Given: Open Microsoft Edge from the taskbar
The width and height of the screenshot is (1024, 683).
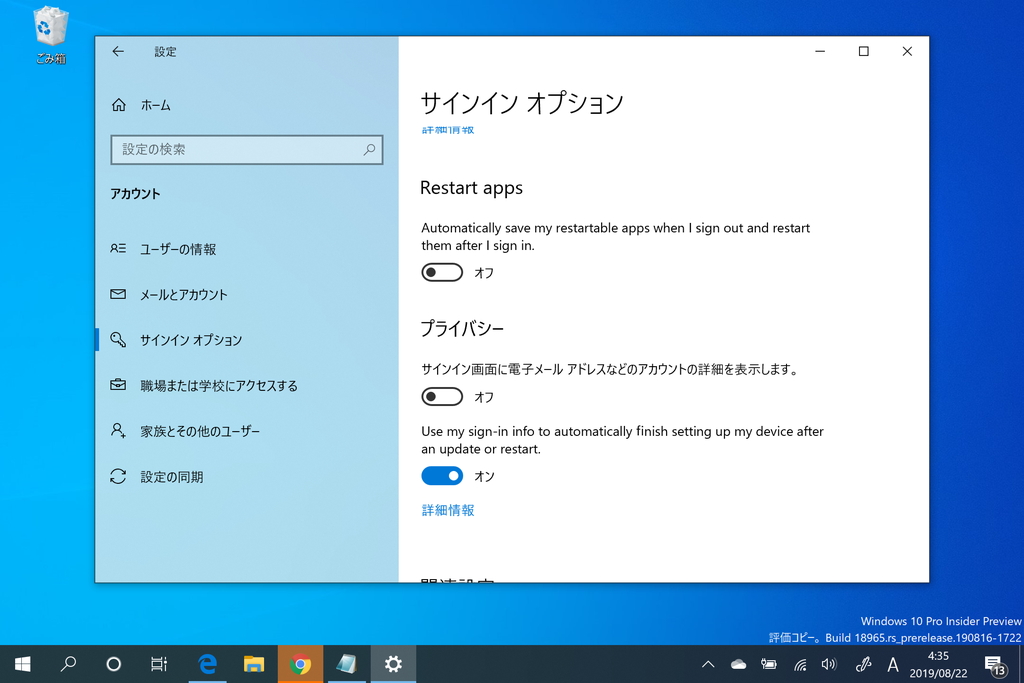Looking at the screenshot, I should click(x=207, y=663).
